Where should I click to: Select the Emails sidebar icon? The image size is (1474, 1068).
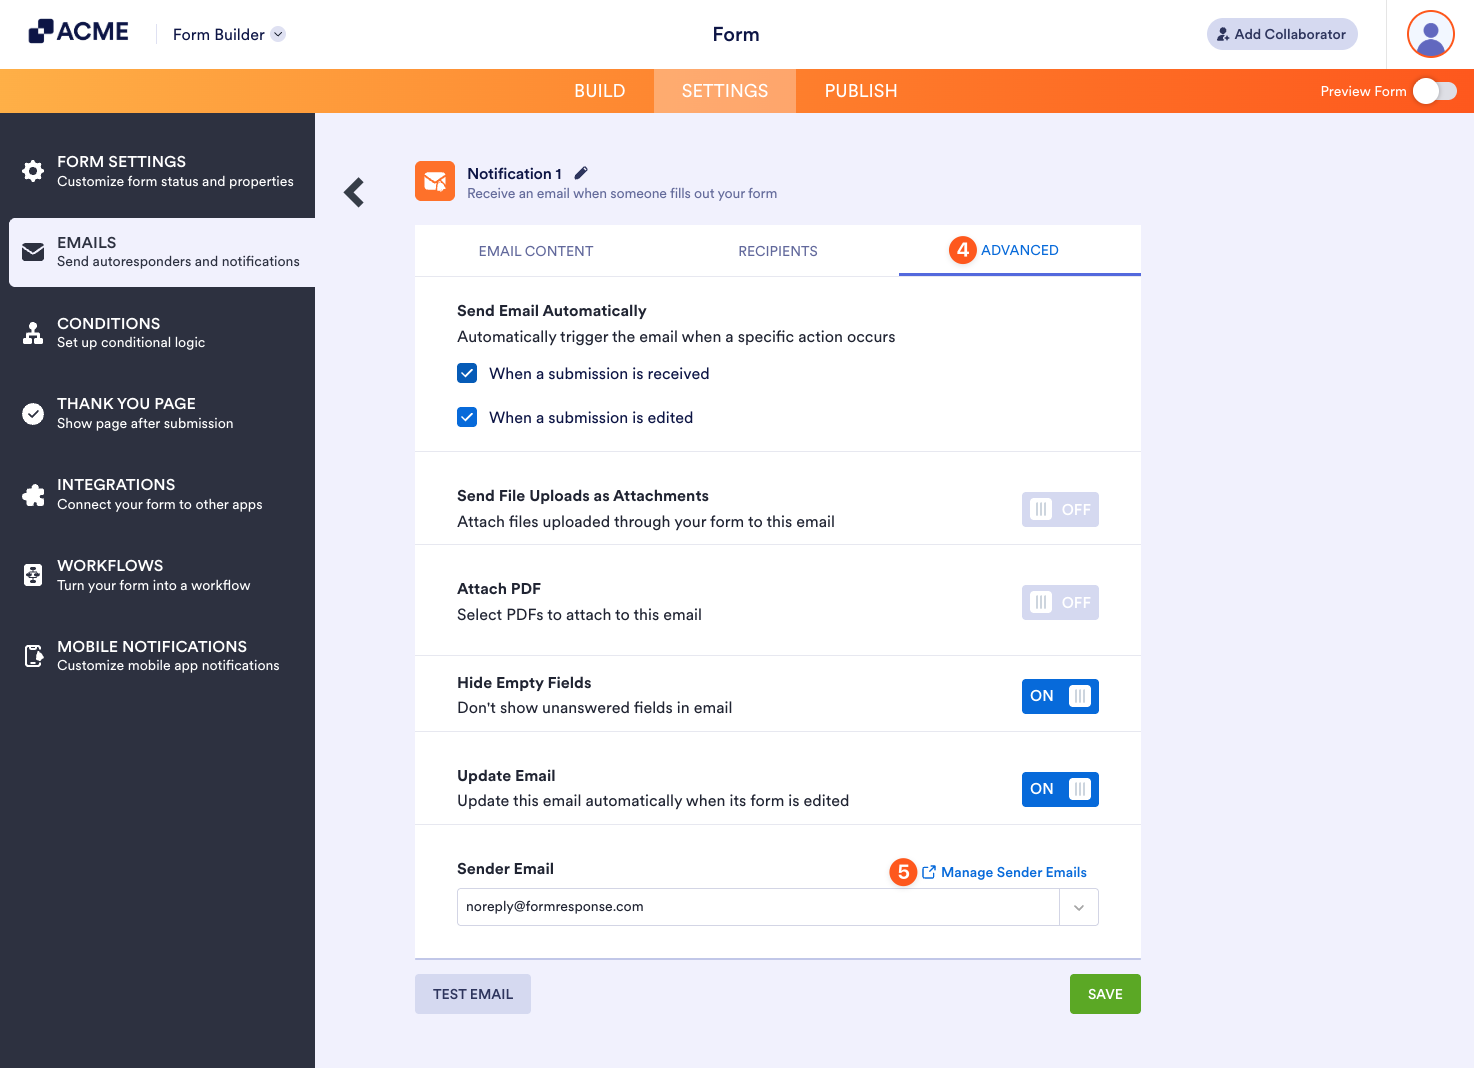(33, 252)
